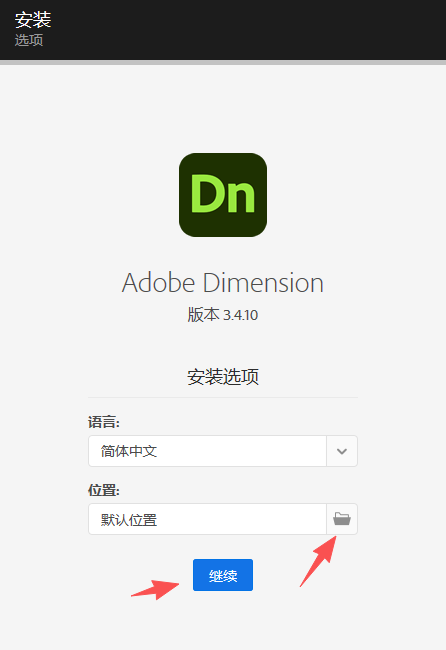Screen dimensions: 446x650
Task: Click the 位置: label
Action: (104, 490)
